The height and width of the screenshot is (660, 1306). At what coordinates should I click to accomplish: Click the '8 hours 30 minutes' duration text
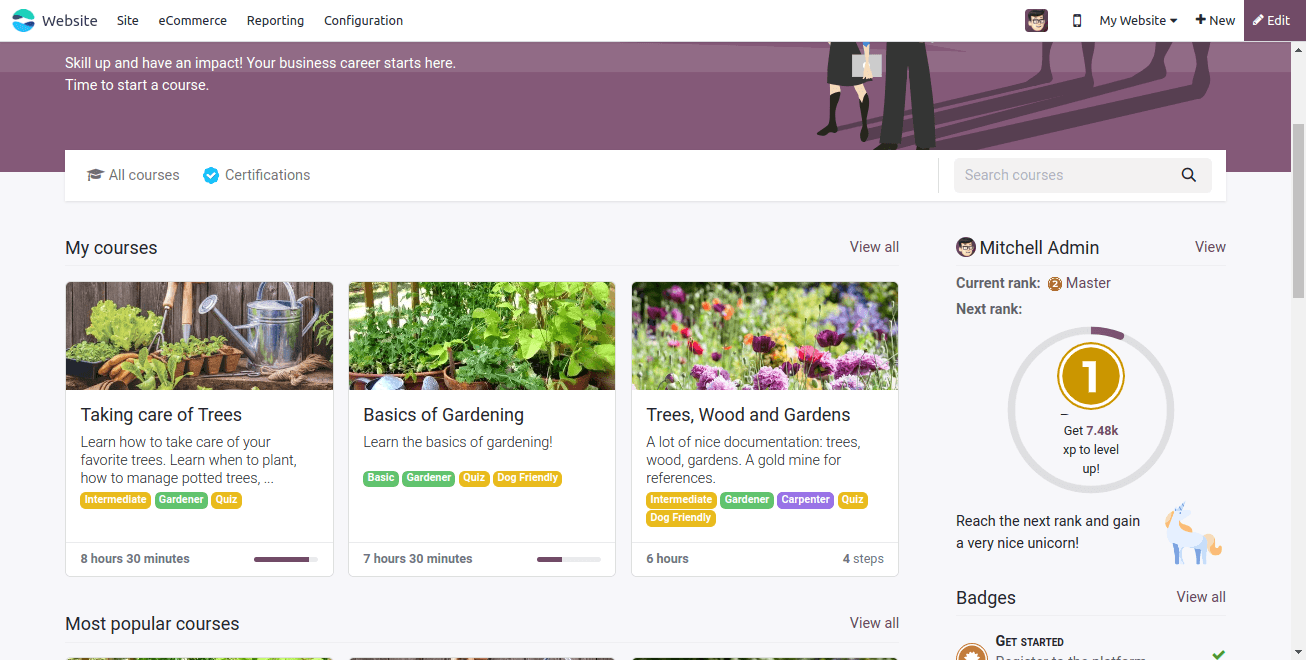[135, 559]
